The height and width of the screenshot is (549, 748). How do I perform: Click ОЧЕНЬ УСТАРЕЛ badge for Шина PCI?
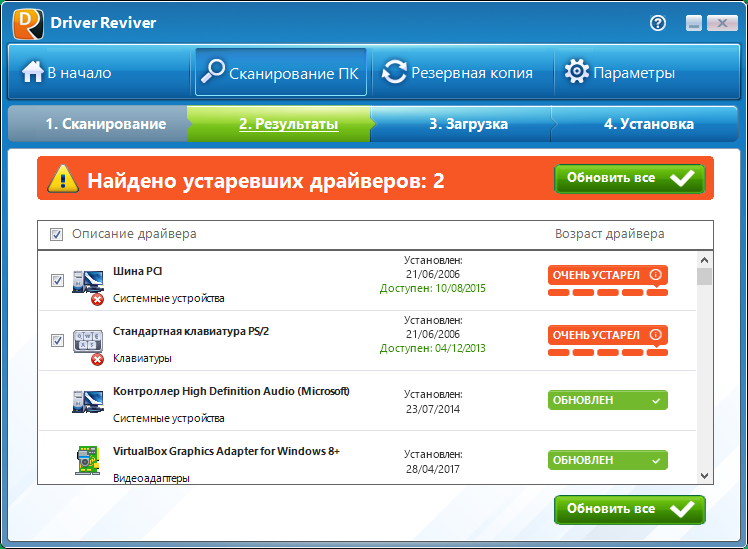click(607, 275)
